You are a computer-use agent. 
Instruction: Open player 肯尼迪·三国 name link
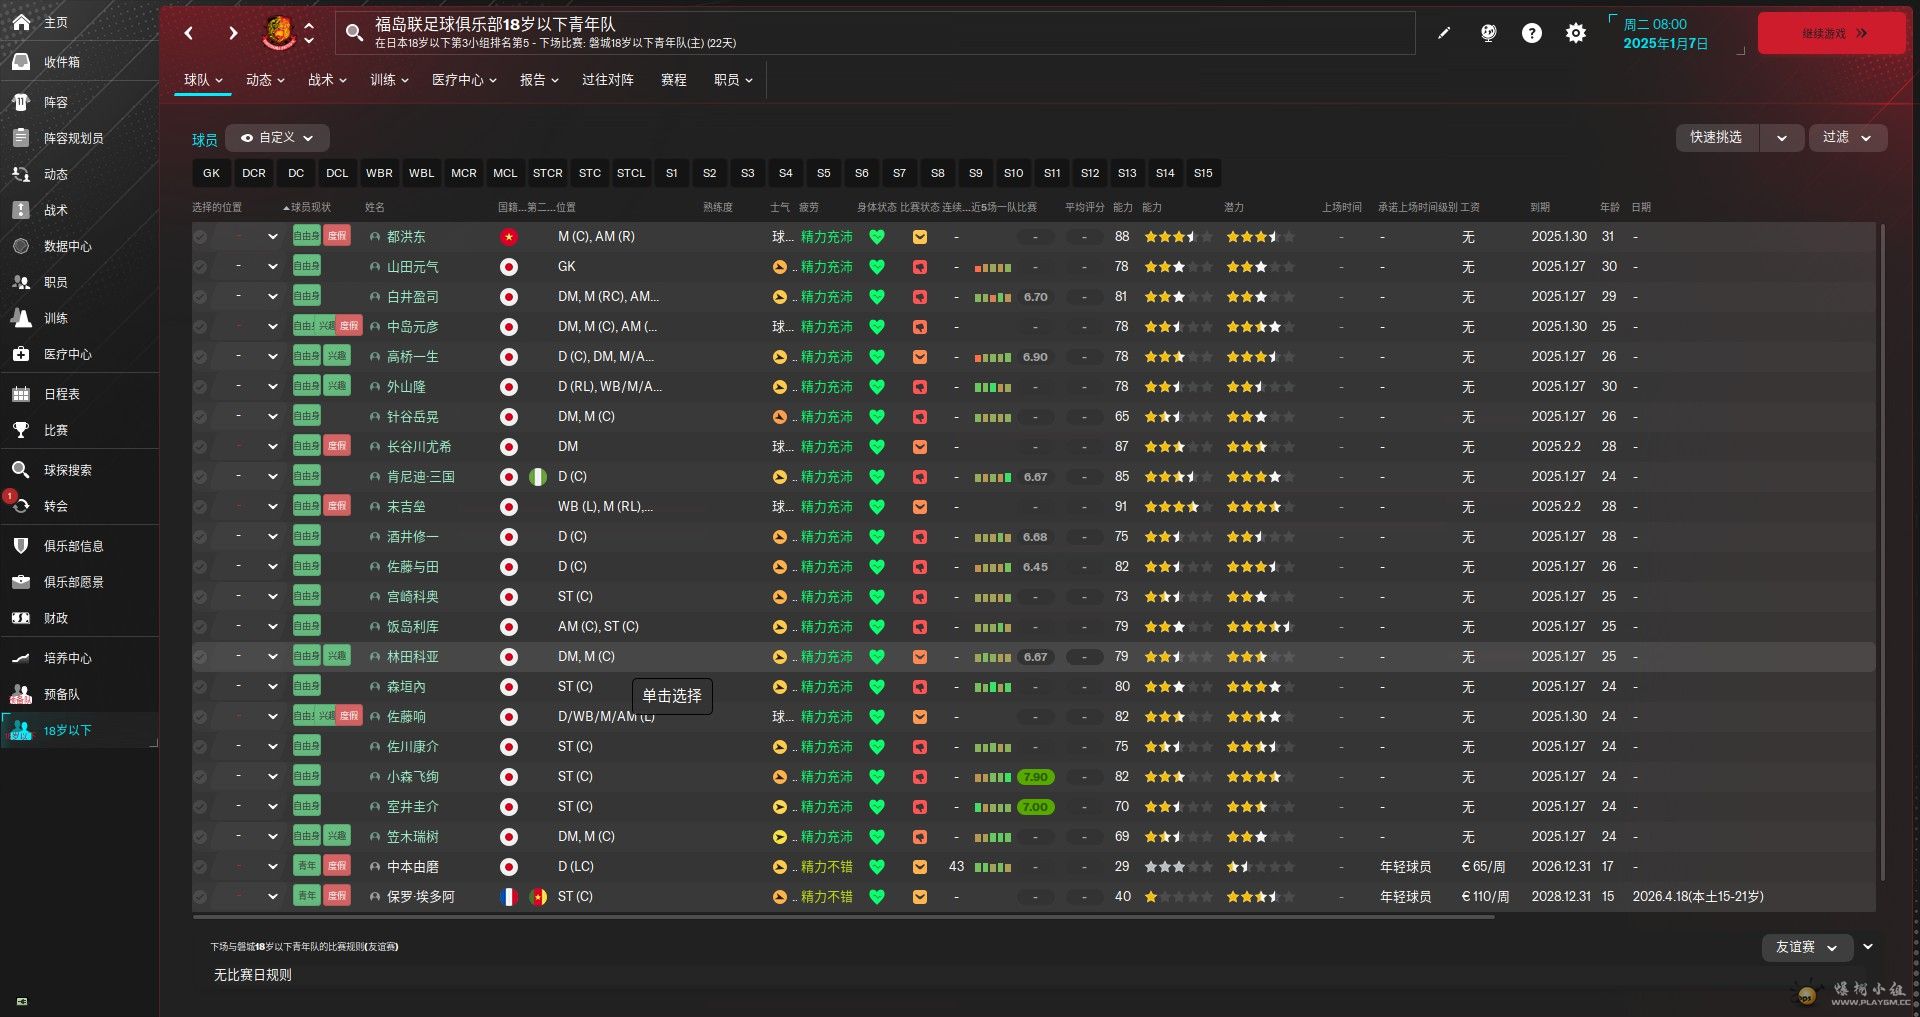421,477
